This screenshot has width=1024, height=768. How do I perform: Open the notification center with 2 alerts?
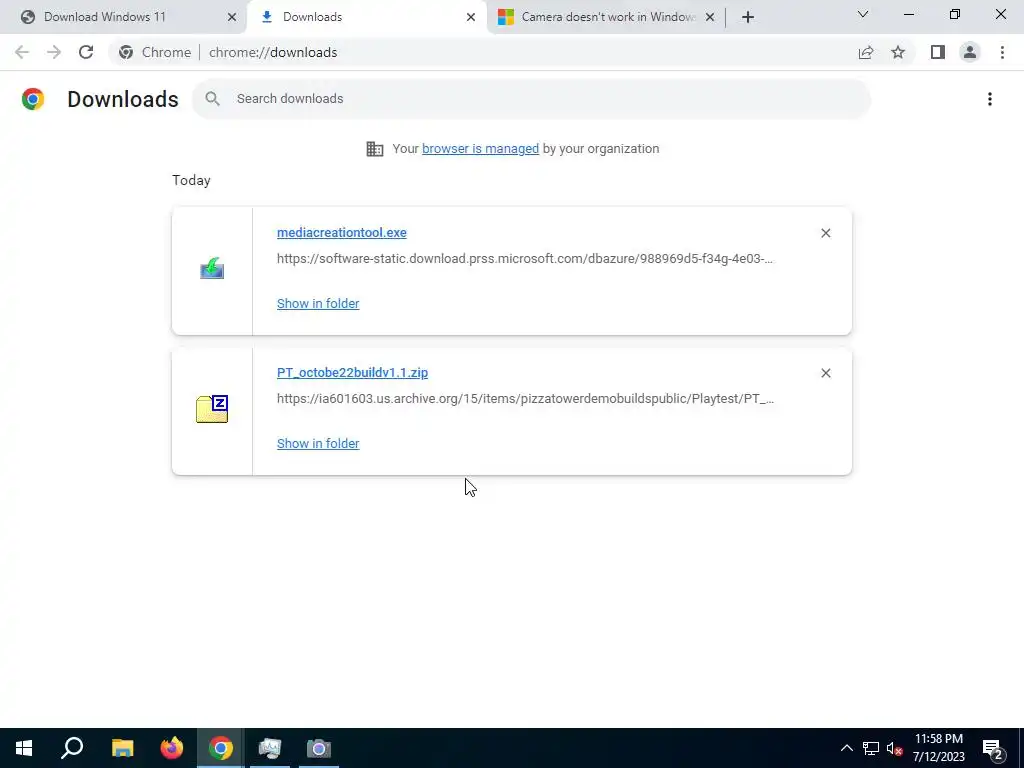[x=993, y=748]
